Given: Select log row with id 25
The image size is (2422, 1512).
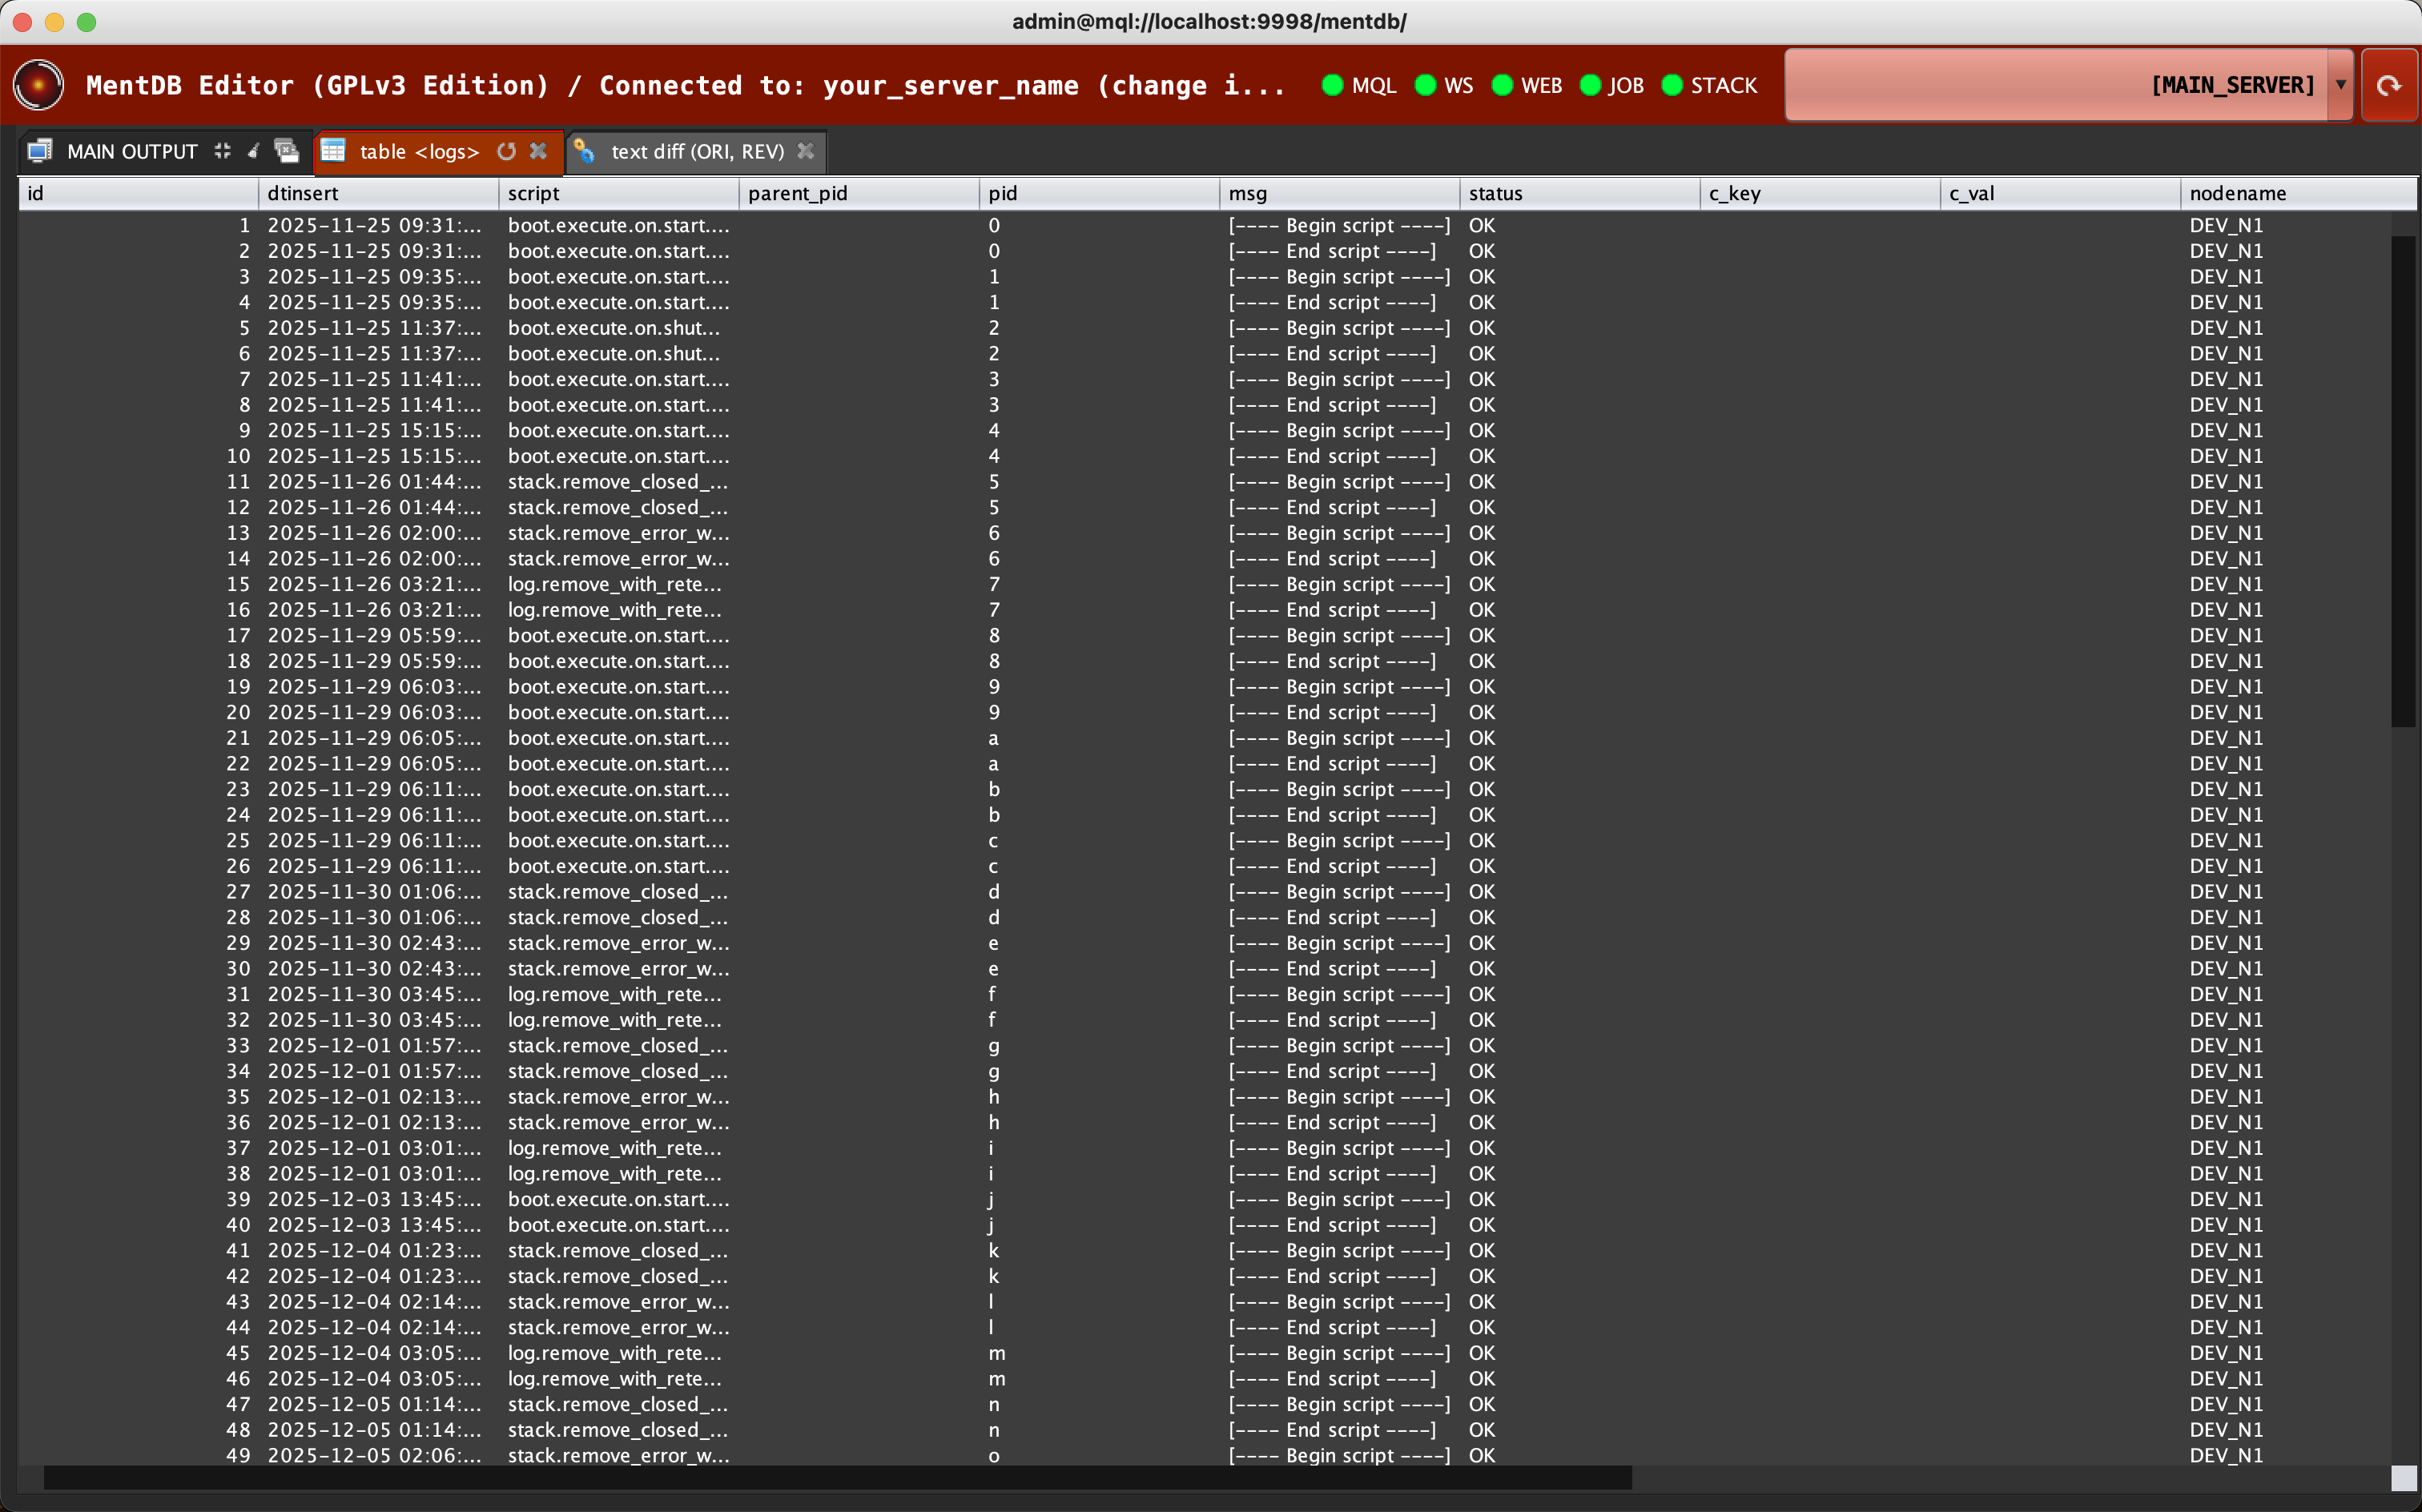Looking at the screenshot, I should click(x=620, y=840).
